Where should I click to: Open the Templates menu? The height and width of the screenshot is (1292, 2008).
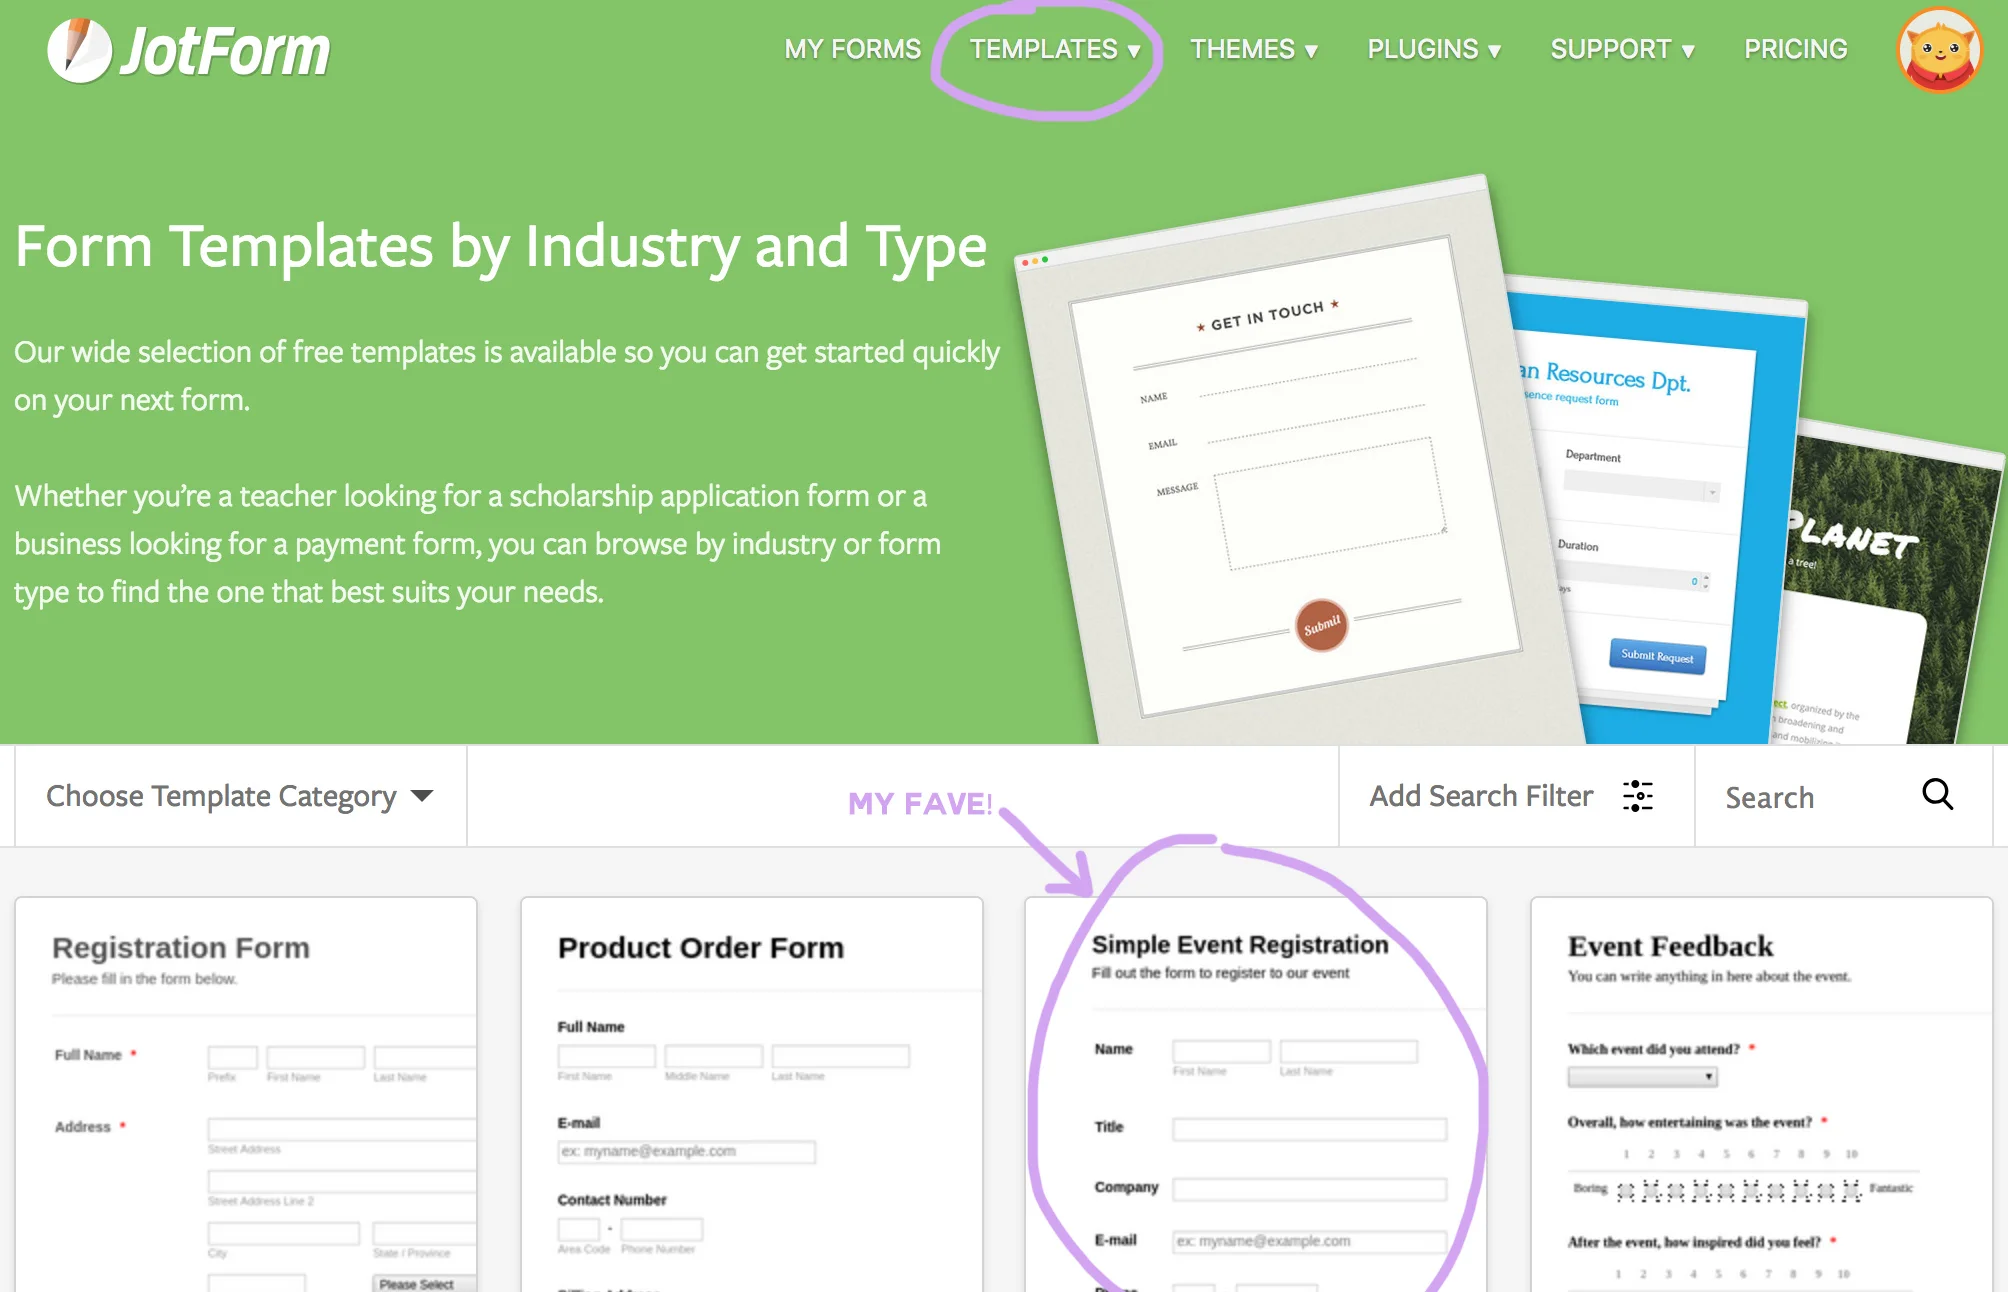pos(1055,49)
